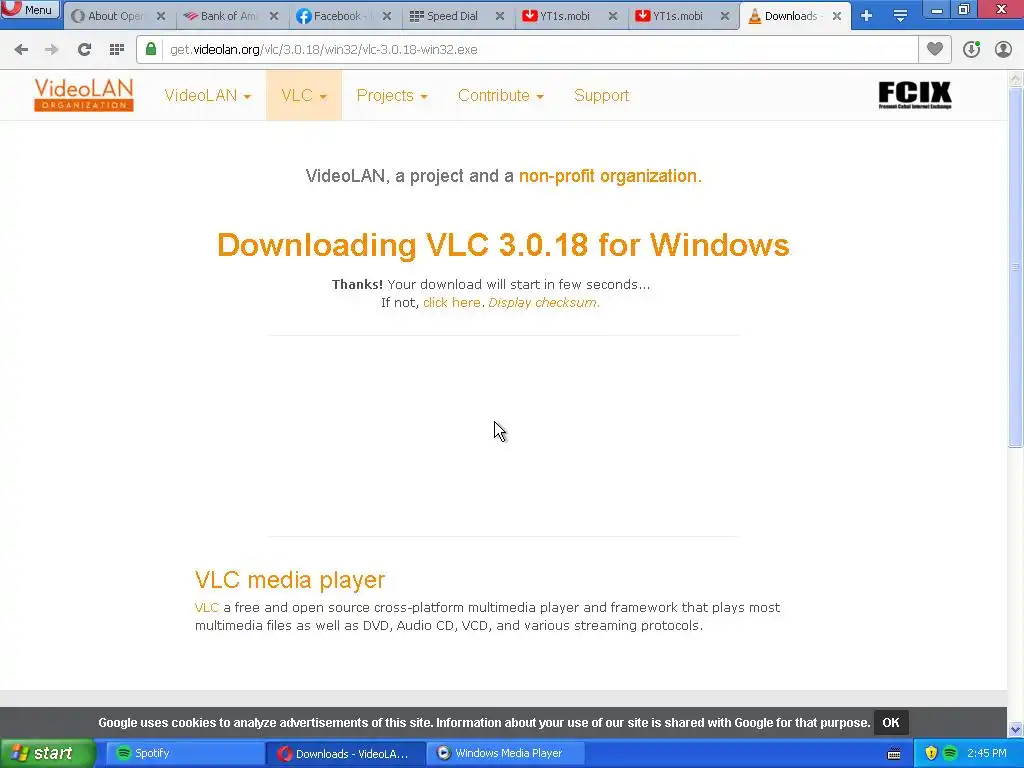This screenshot has height=768, width=1024.
Task: Click the keyboard icon in system tray
Action: point(894,754)
